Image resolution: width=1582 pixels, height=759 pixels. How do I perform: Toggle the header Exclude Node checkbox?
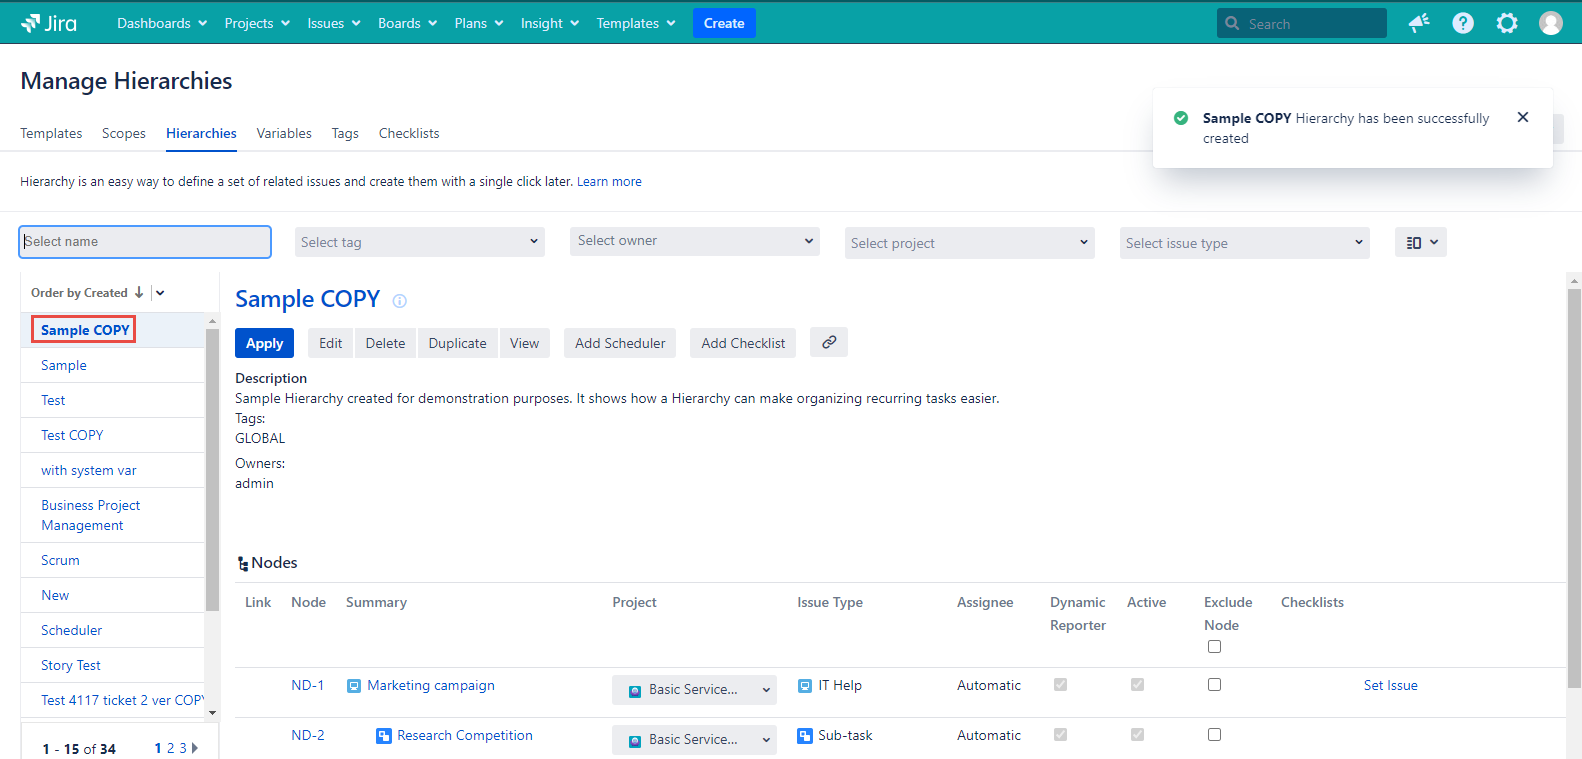[1214, 647]
